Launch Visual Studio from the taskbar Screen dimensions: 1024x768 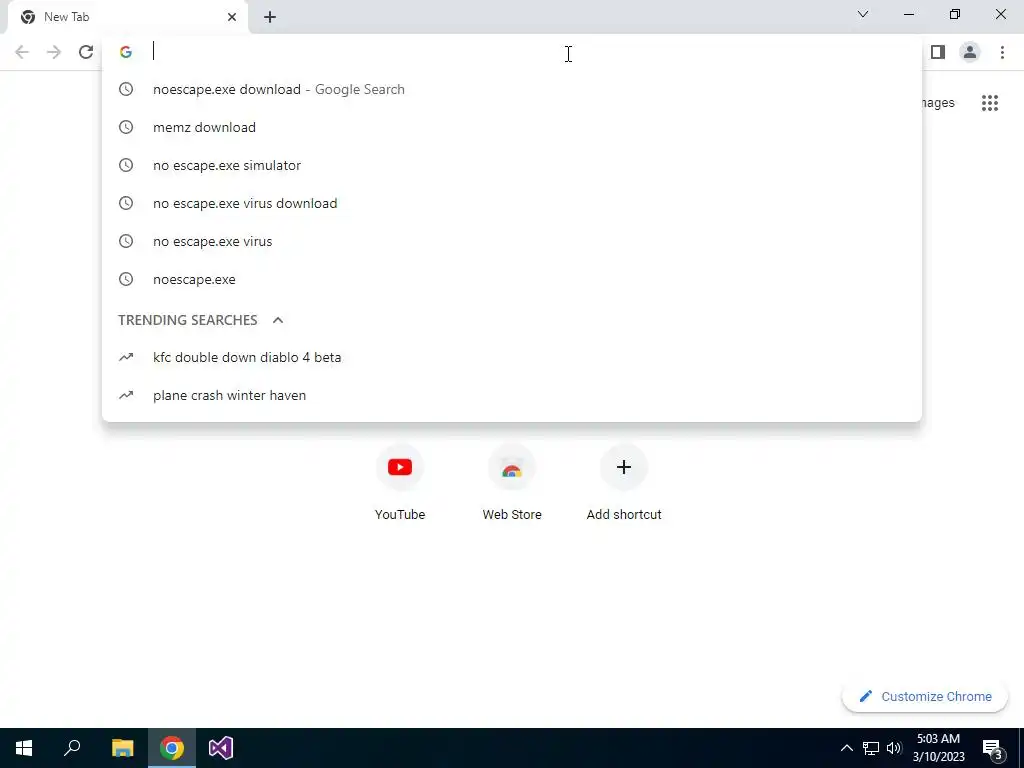[221, 748]
